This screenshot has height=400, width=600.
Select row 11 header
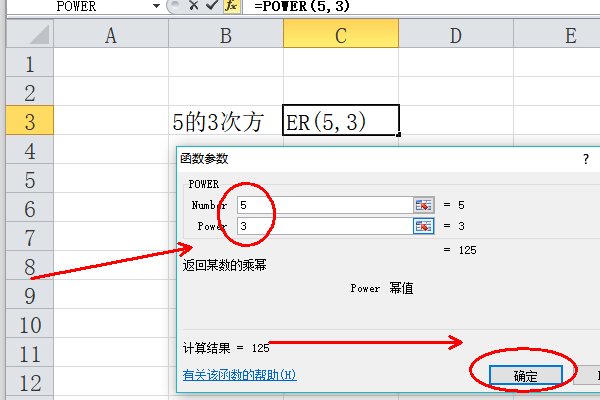pos(30,353)
